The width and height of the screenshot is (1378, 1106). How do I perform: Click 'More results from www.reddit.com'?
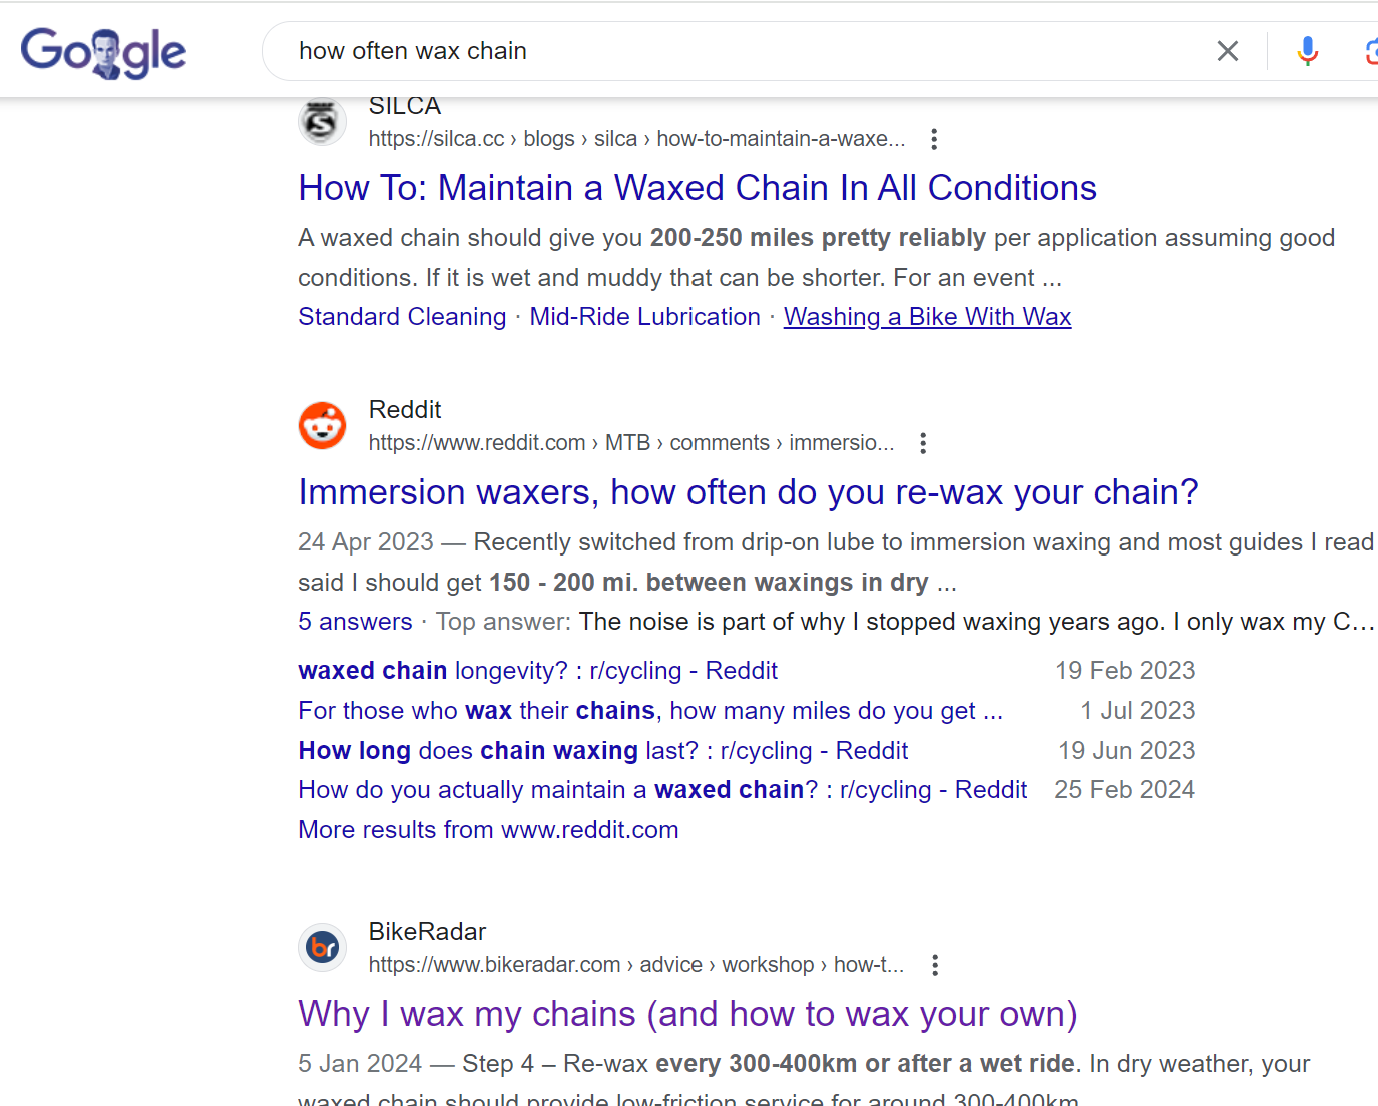click(488, 830)
